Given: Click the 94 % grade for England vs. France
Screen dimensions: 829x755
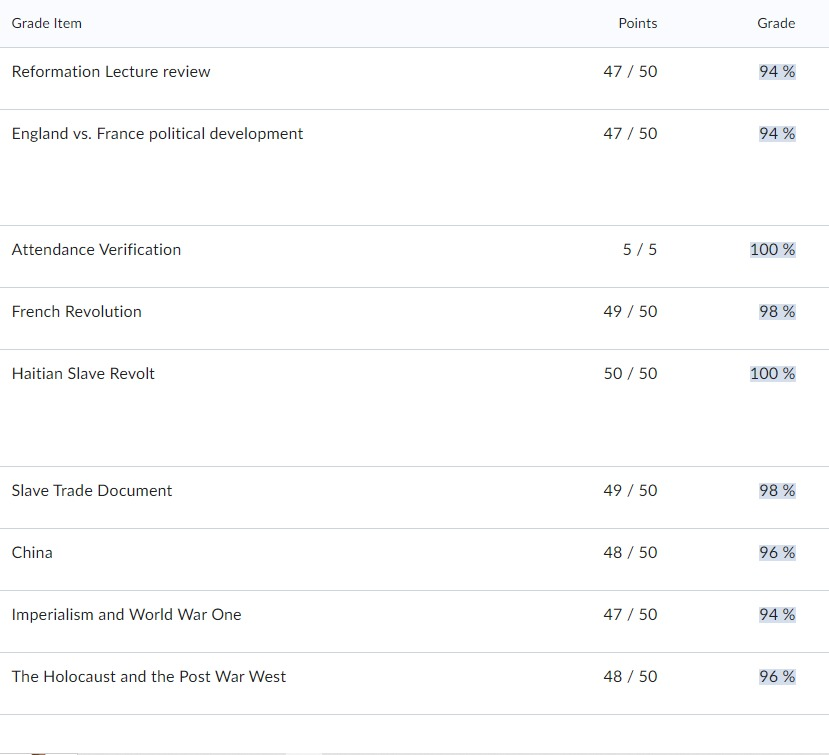Looking at the screenshot, I should click(777, 133).
